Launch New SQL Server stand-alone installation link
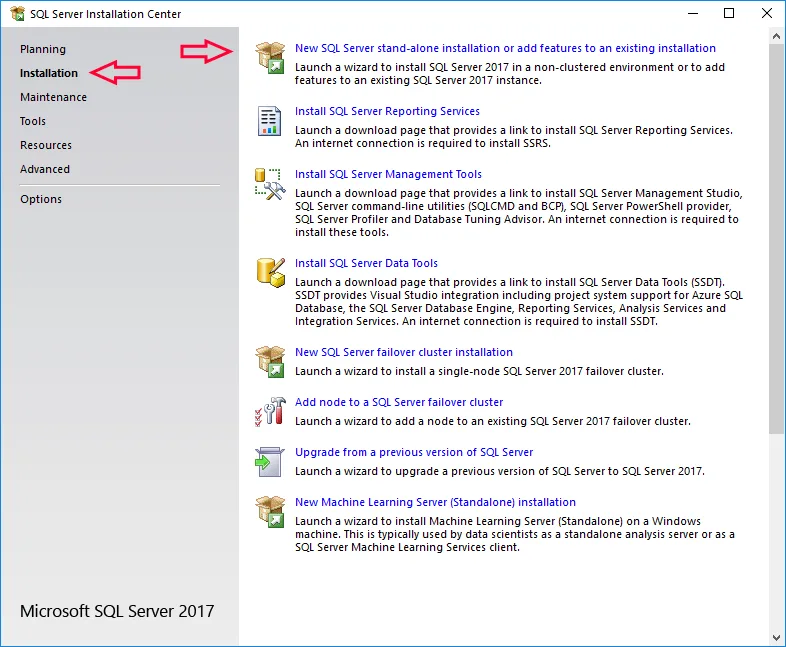The image size is (786, 647). click(x=505, y=48)
